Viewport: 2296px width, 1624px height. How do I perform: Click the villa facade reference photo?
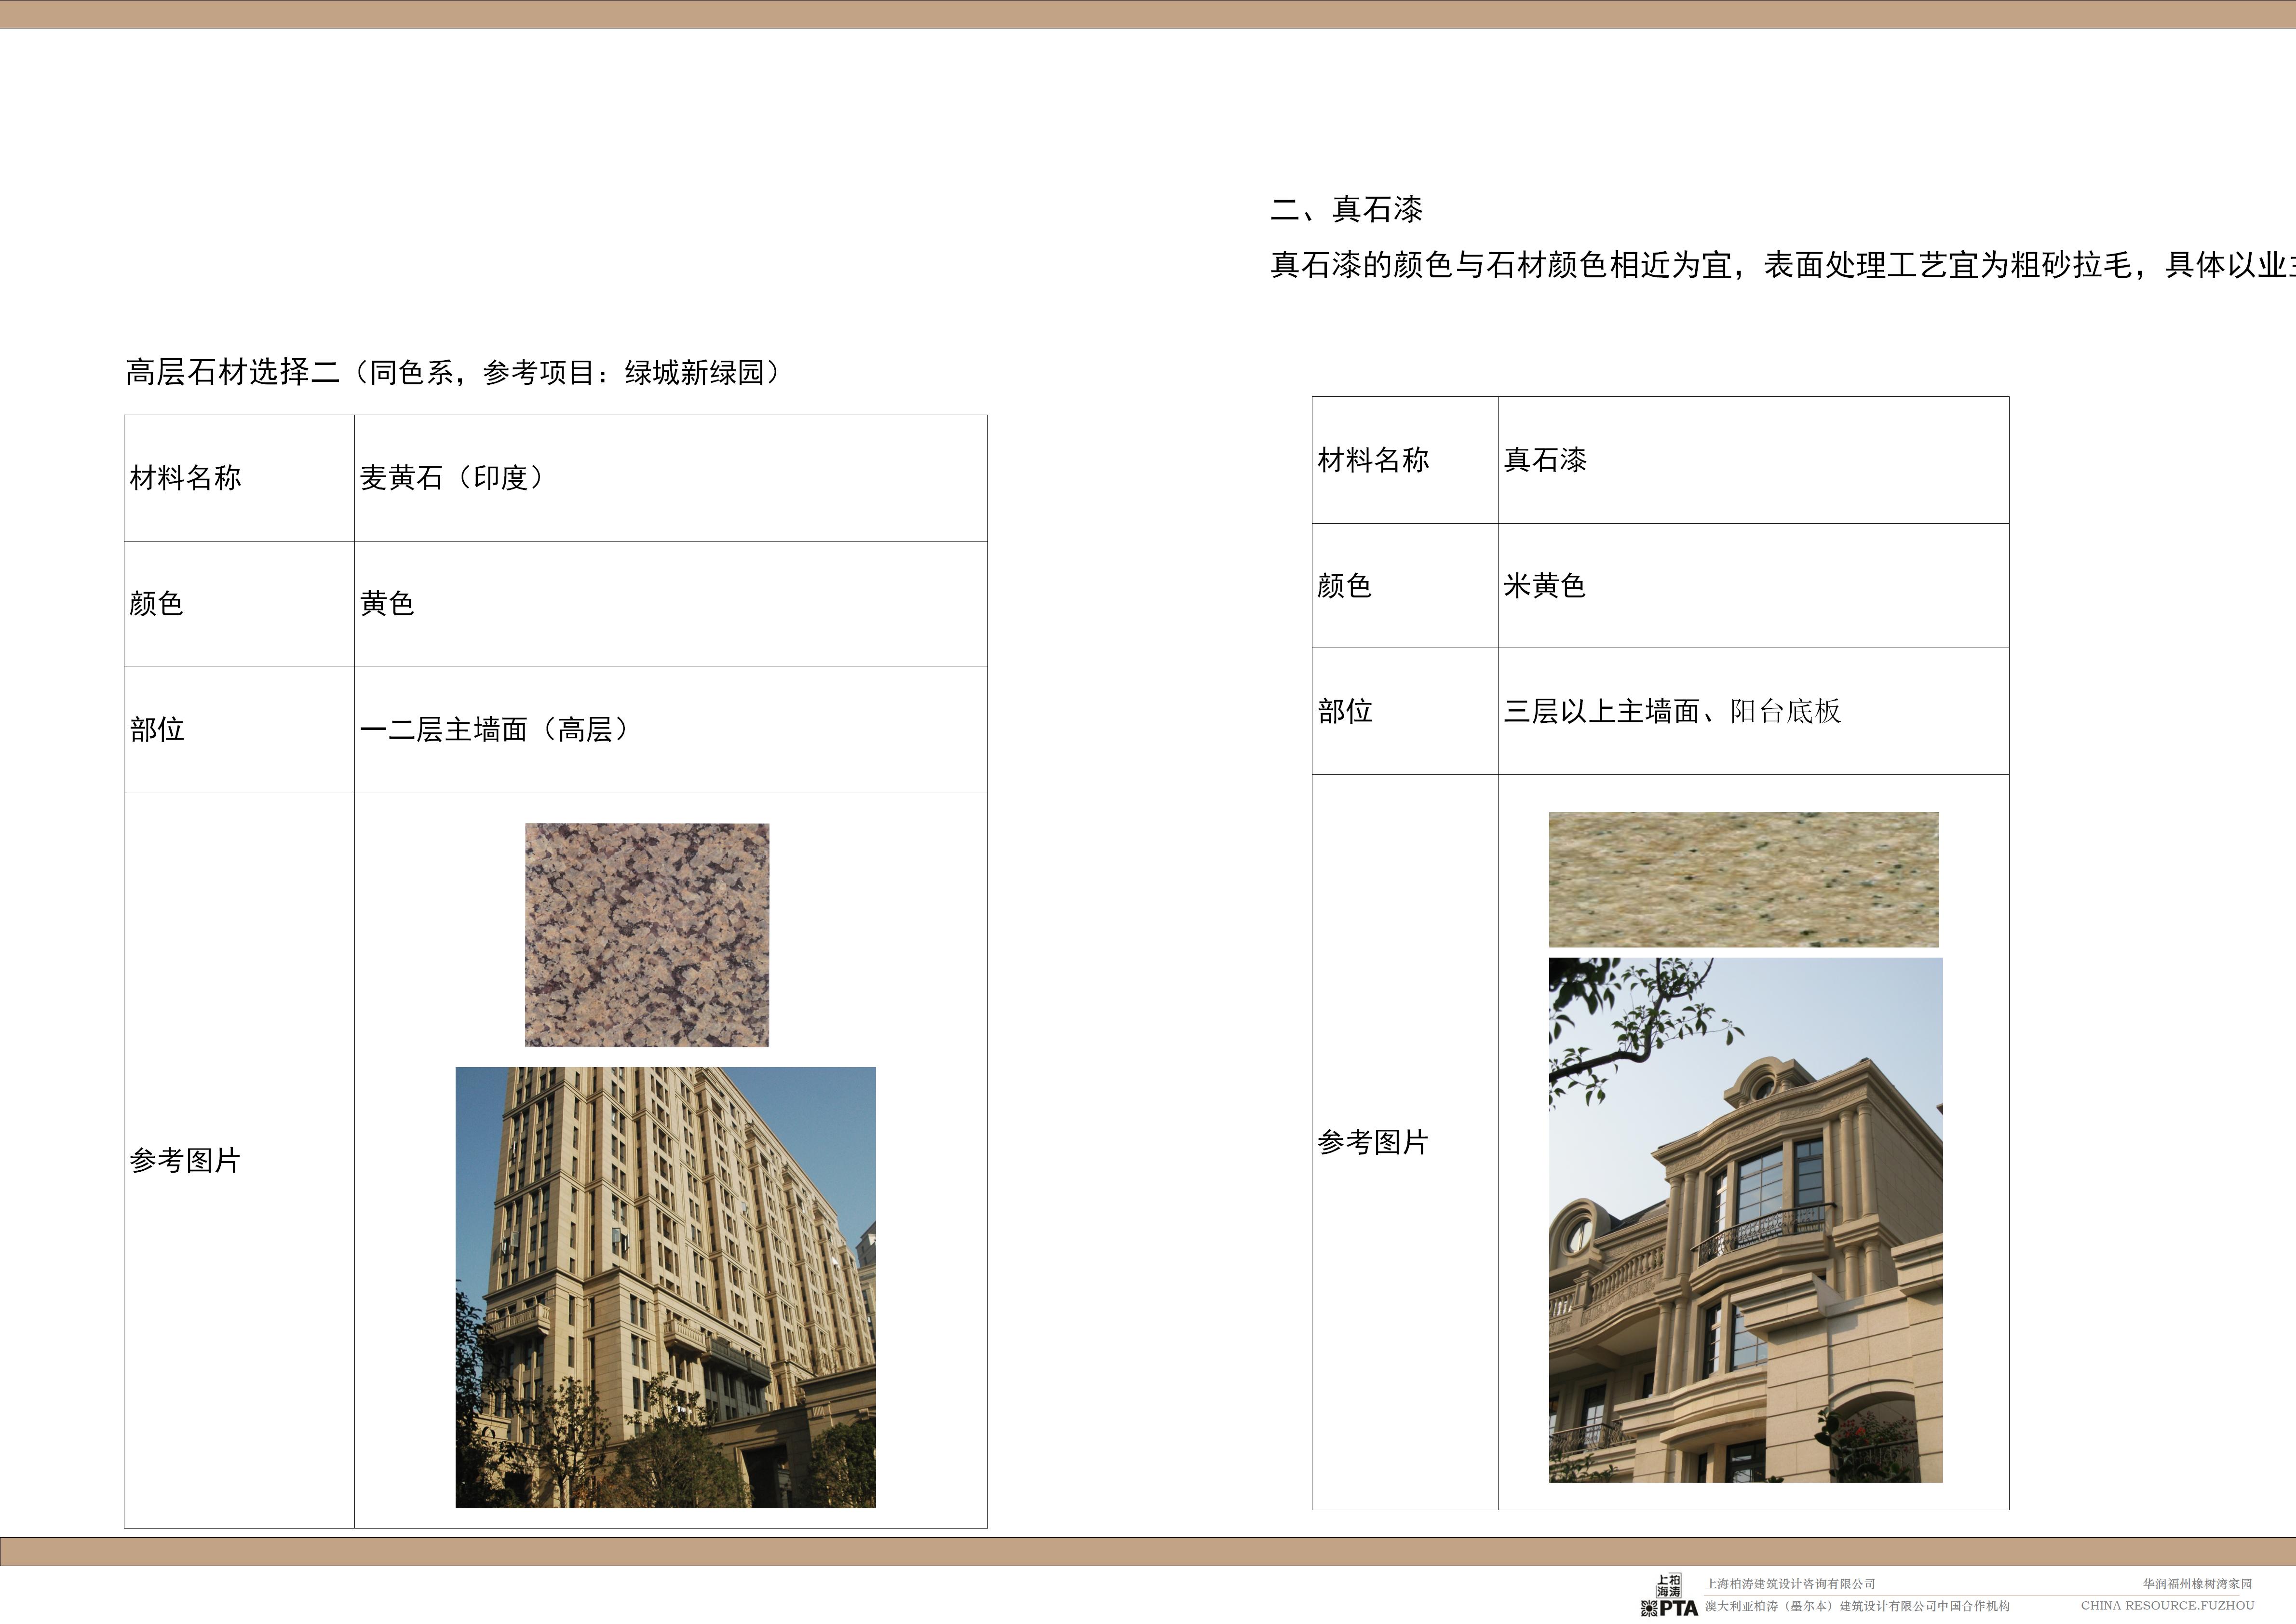[x=1745, y=1220]
